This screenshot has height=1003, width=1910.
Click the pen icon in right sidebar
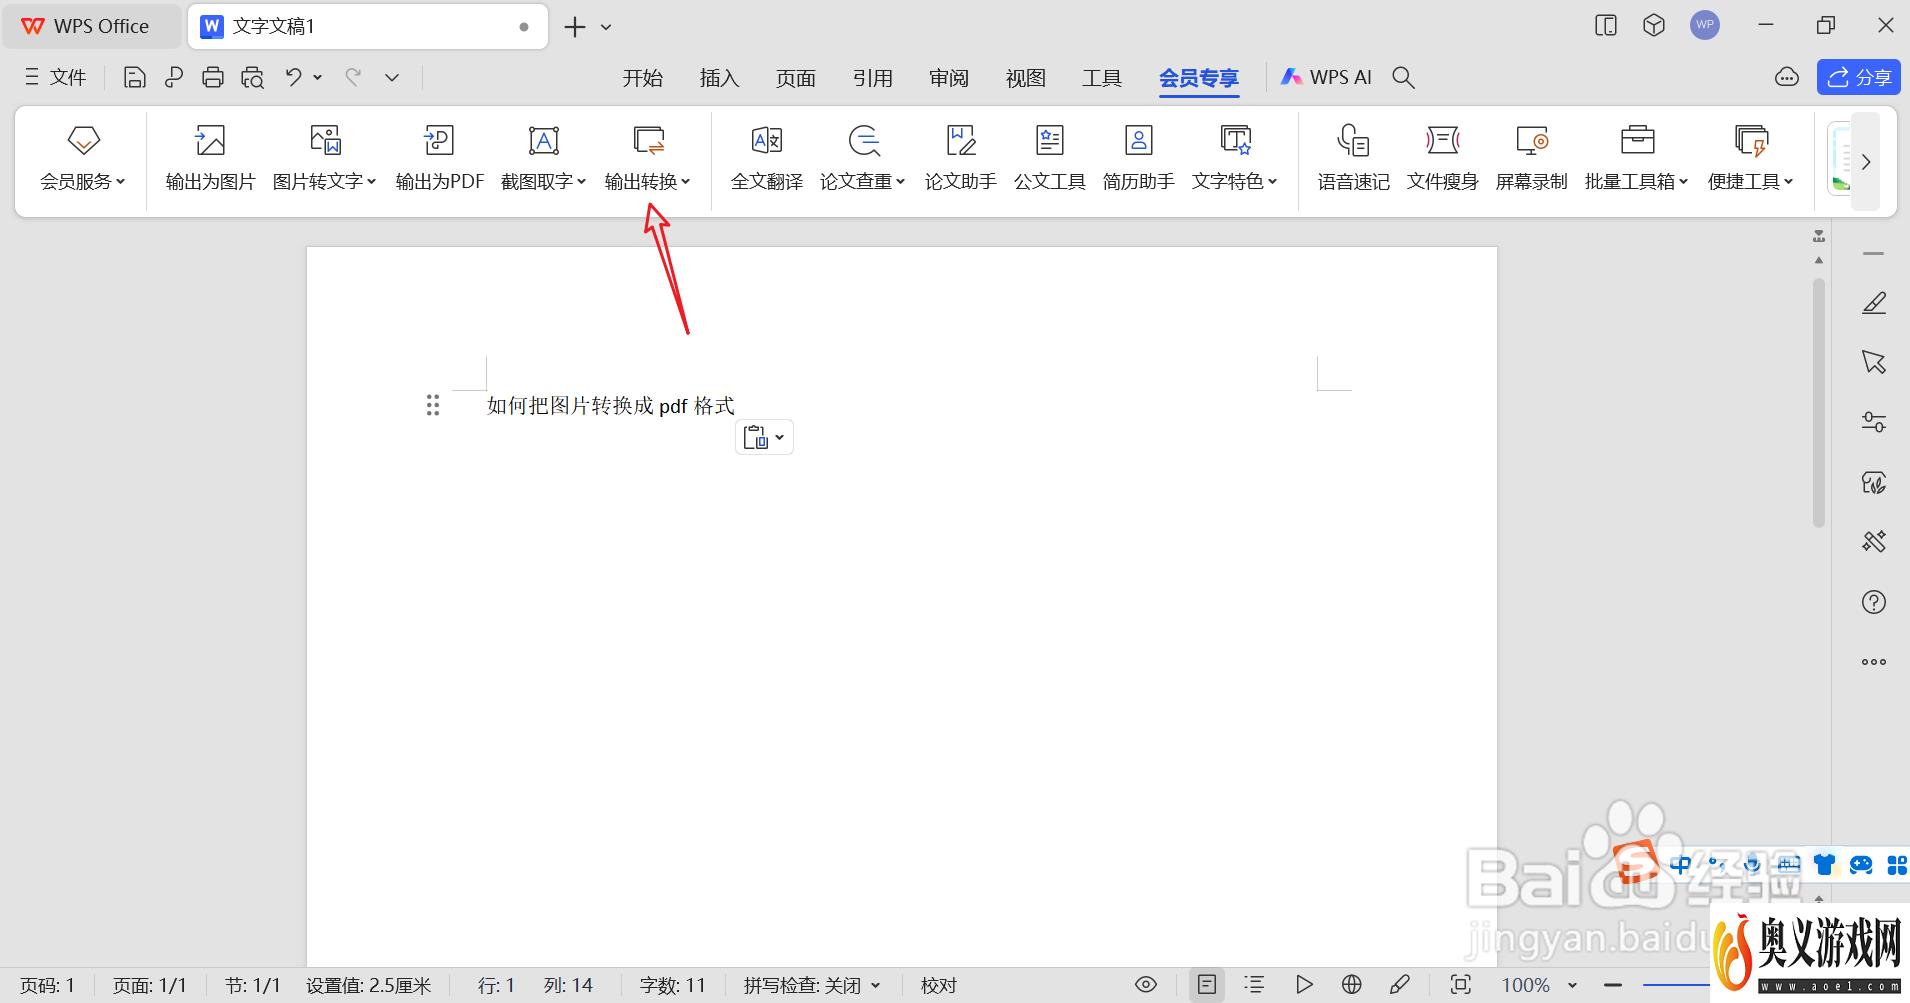[x=1874, y=303]
